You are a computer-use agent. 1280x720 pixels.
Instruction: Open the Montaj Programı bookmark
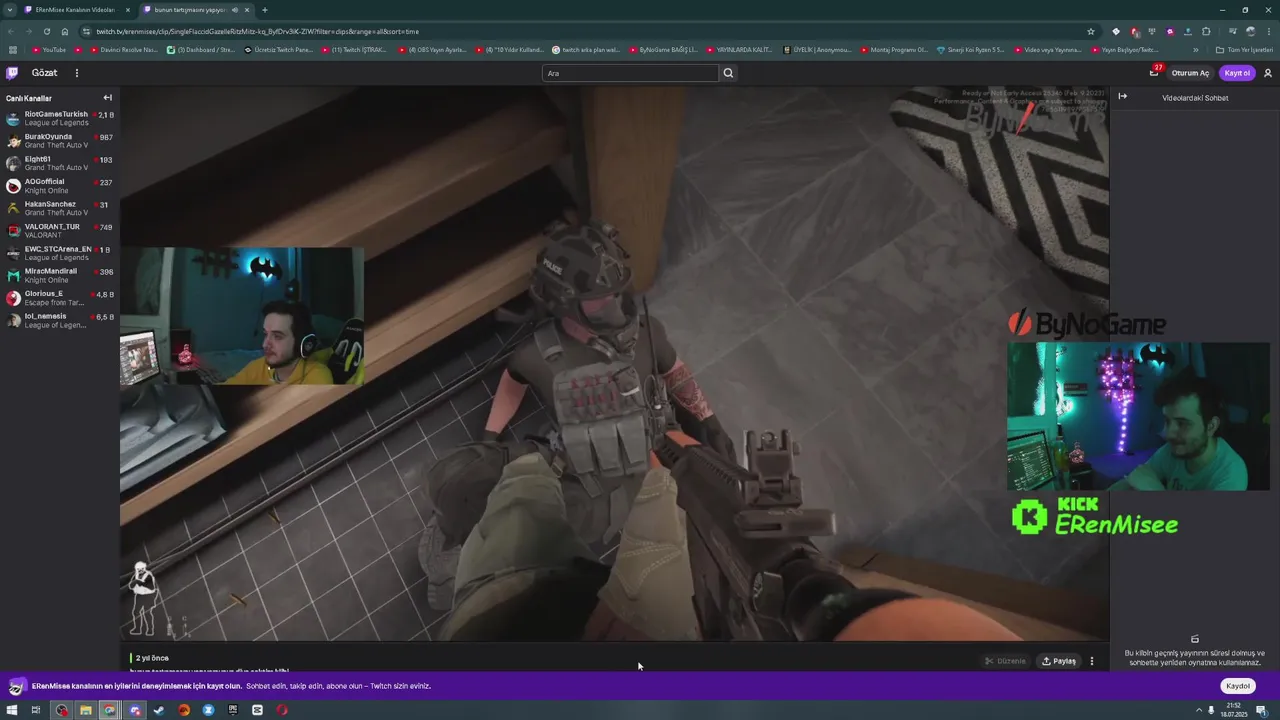894,49
